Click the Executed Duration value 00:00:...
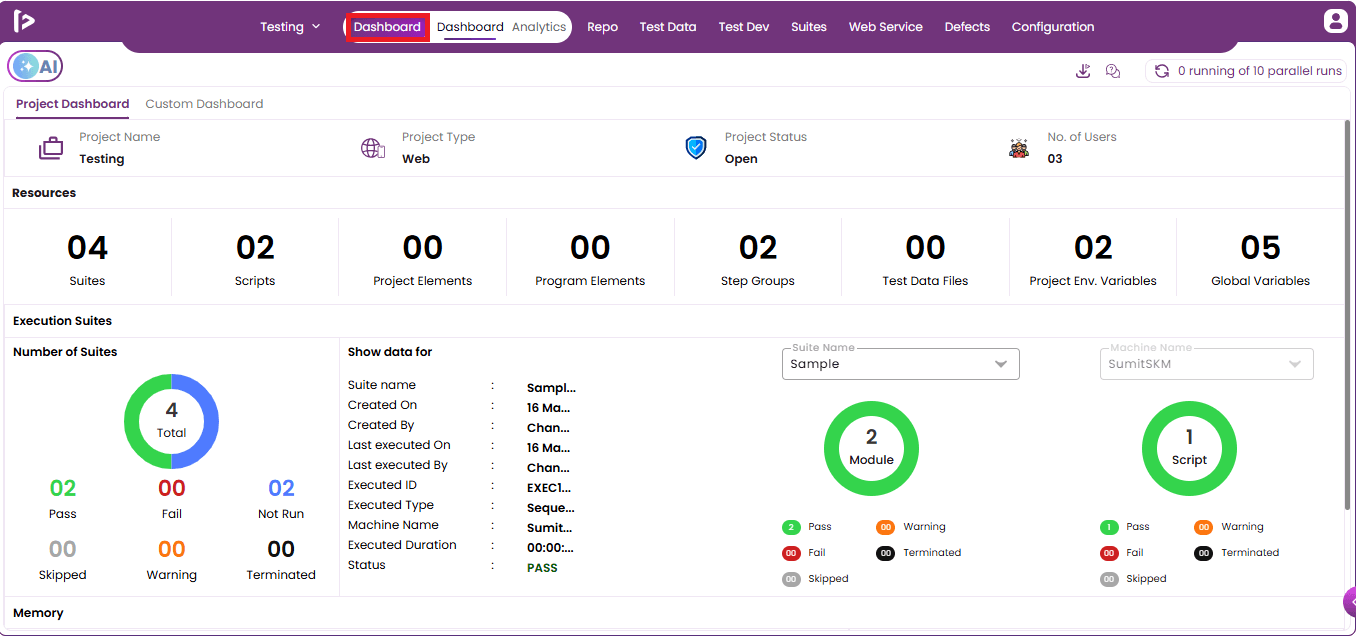The image size is (1356, 636). click(551, 548)
